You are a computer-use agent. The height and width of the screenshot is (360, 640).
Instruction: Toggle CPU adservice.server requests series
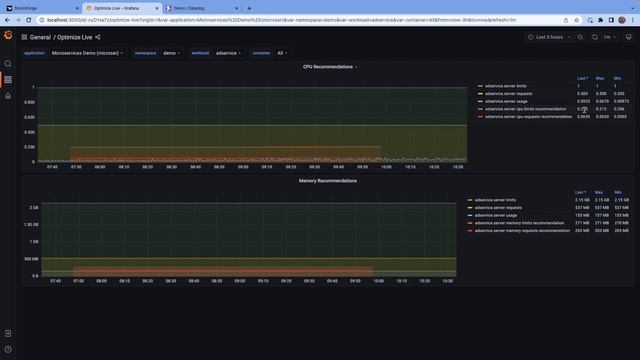[x=508, y=94]
